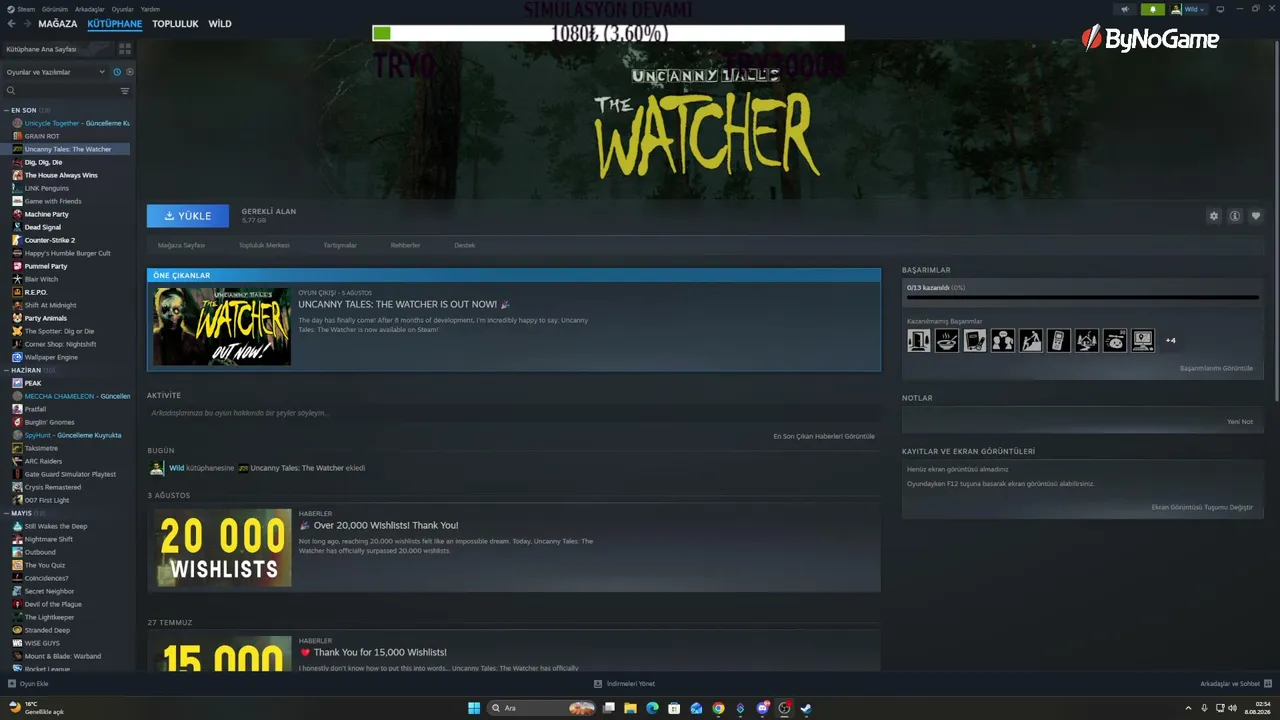Image resolution: width=1280 pixels, height=720 pixels.
Task: Open Görünüm menu
Action: [55, 9]
